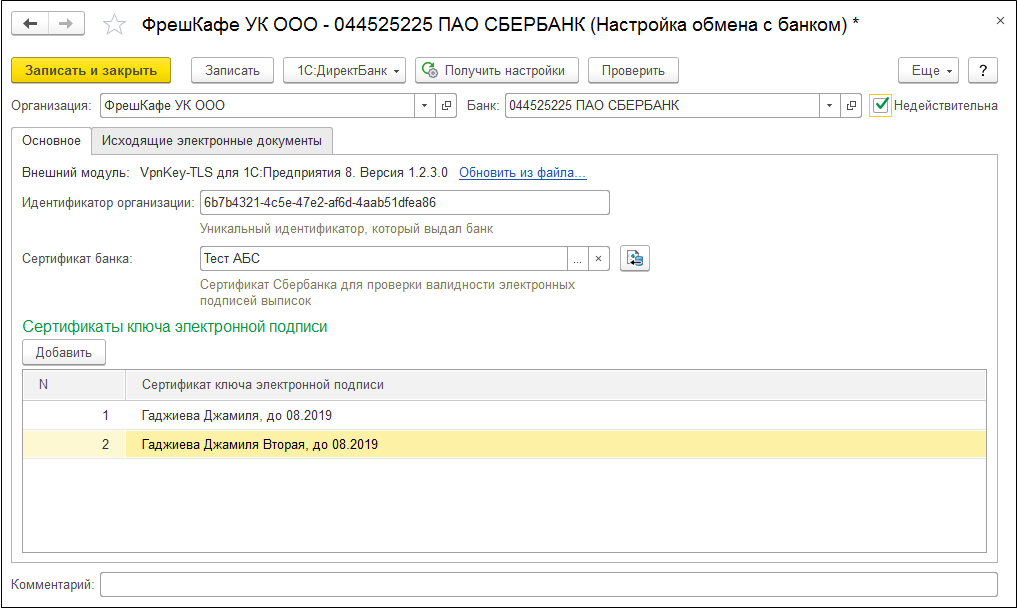Choose bank certificate via ellipsis button
Viewport: 1017px width, 608px height.
coord(577,259)
